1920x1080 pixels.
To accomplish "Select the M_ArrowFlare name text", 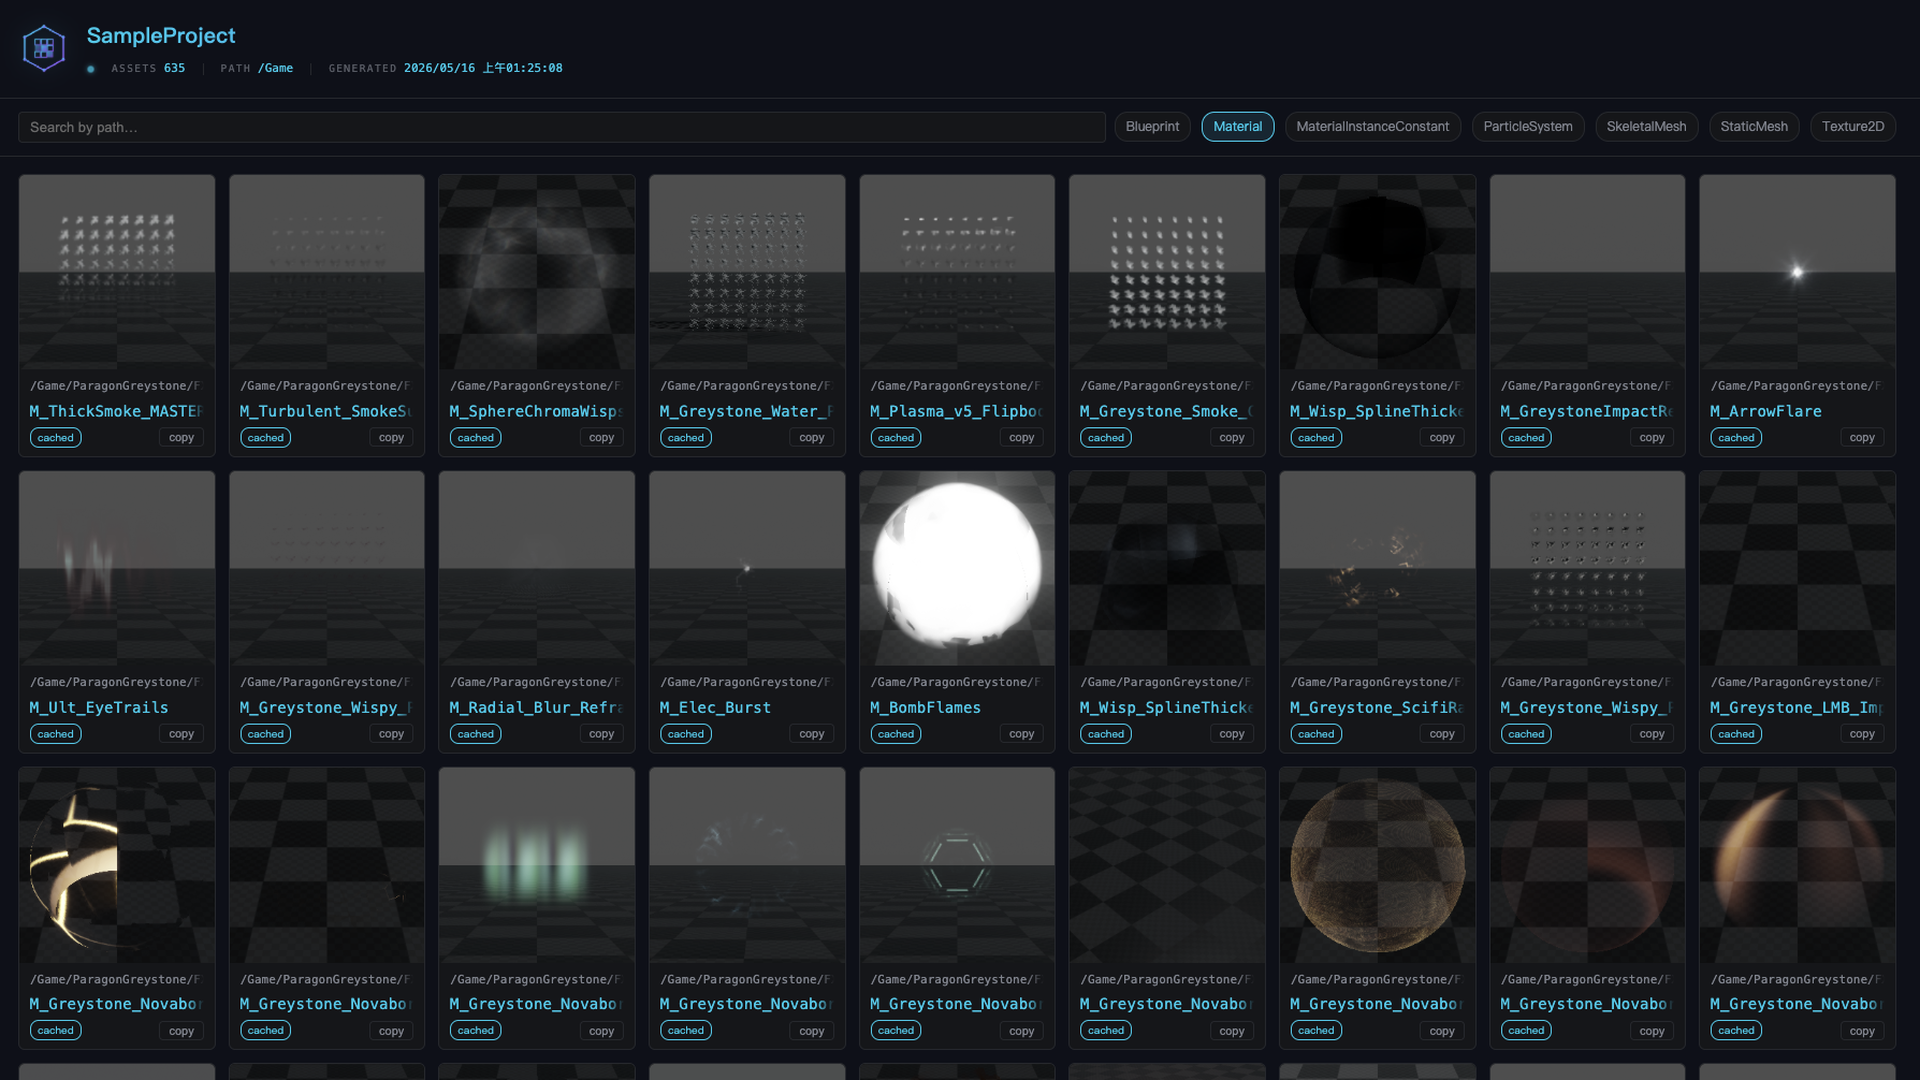I will pos(1765,411).
